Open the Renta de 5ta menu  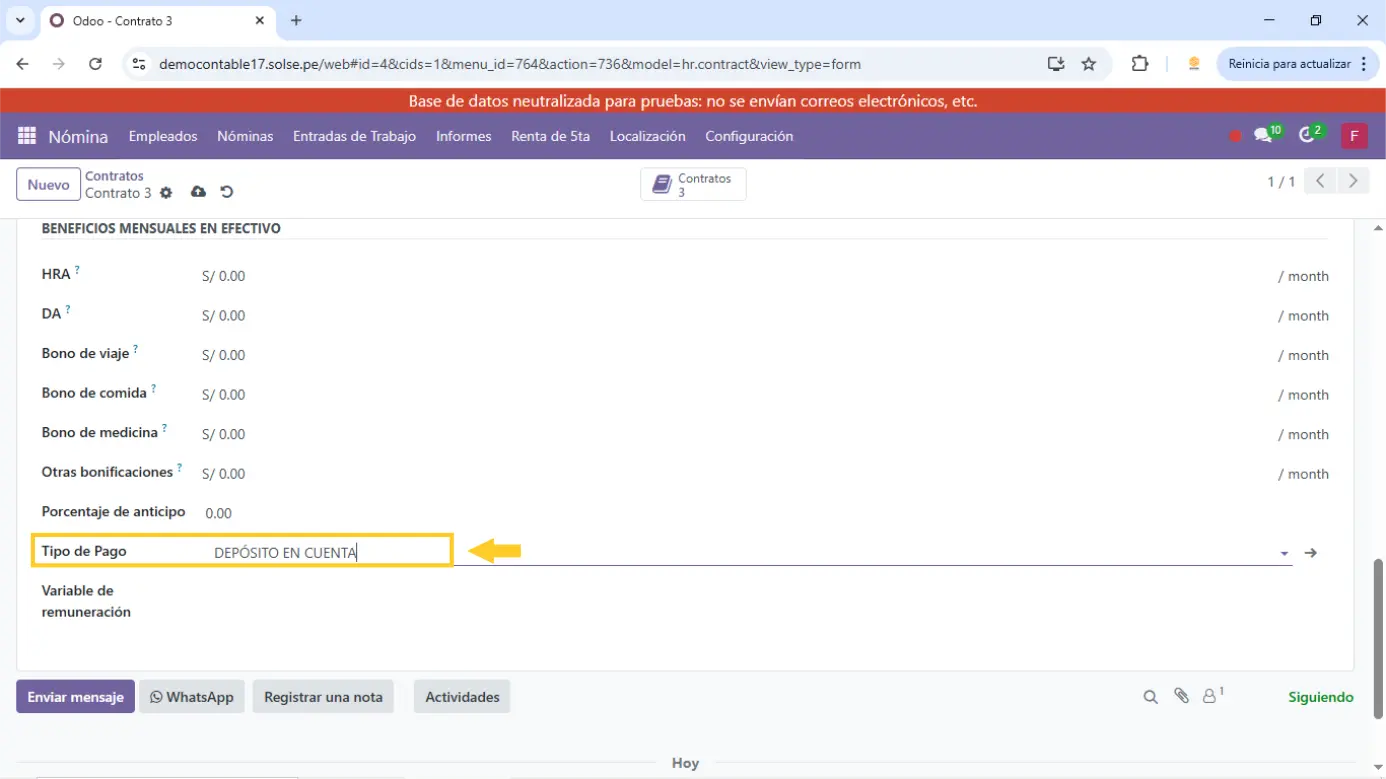point(550,136)
